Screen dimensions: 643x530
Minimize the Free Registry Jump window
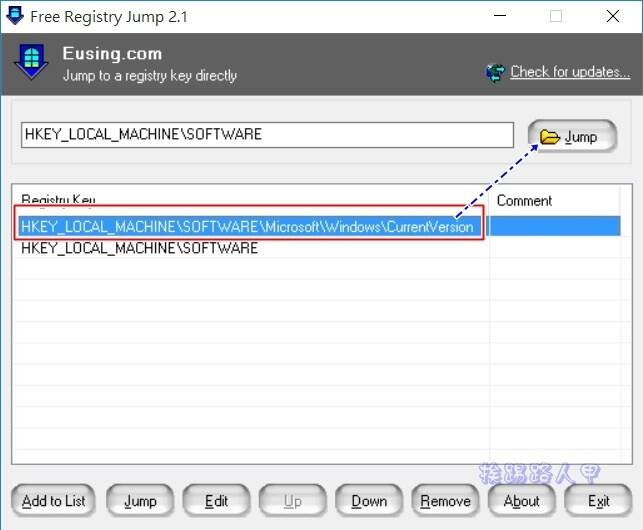(x=500, y=16)
